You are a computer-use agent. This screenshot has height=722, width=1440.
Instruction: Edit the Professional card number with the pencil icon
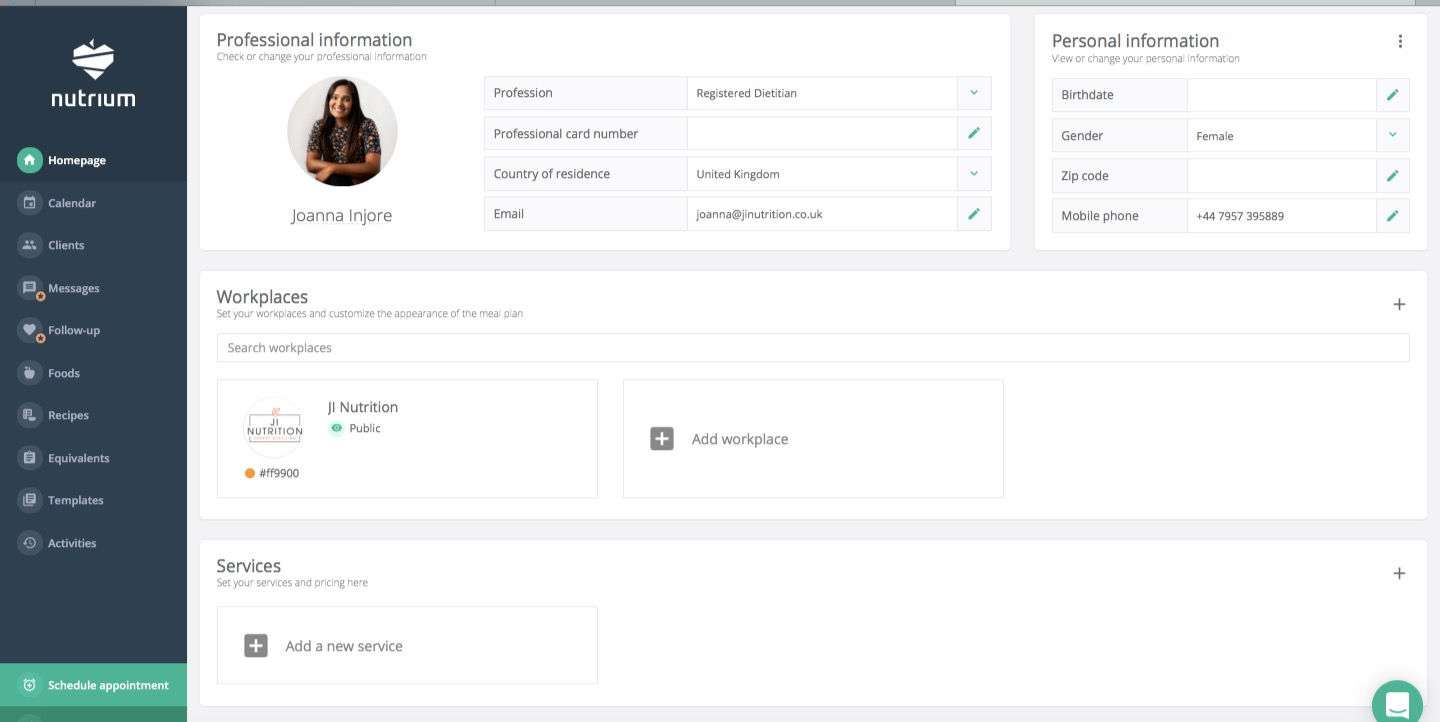974,133
